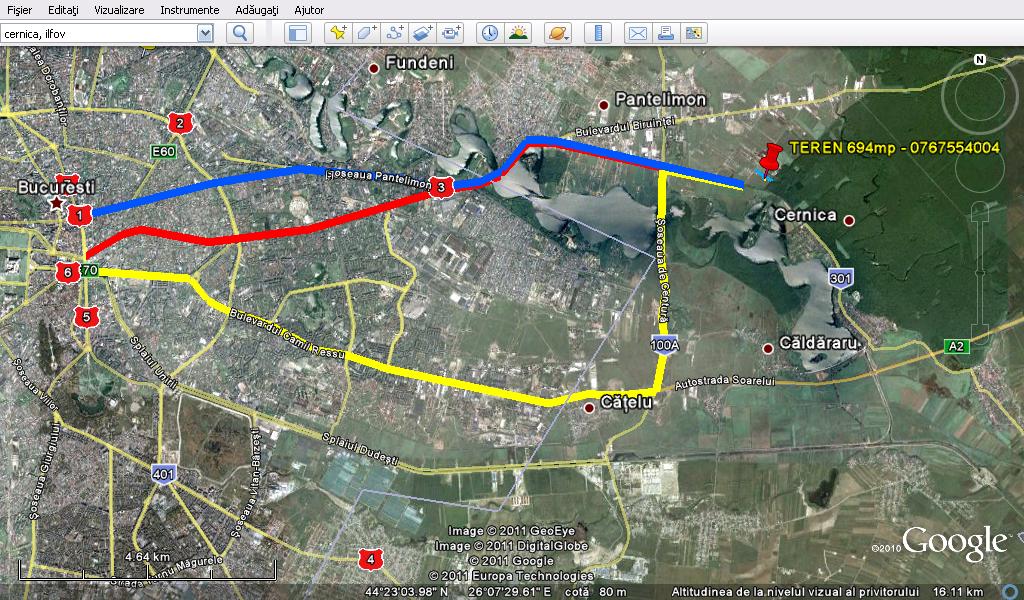1024x600 pixels.
Task: Click the red TEREN 694mp pushpin placemark
Action: tap(769, 159)
